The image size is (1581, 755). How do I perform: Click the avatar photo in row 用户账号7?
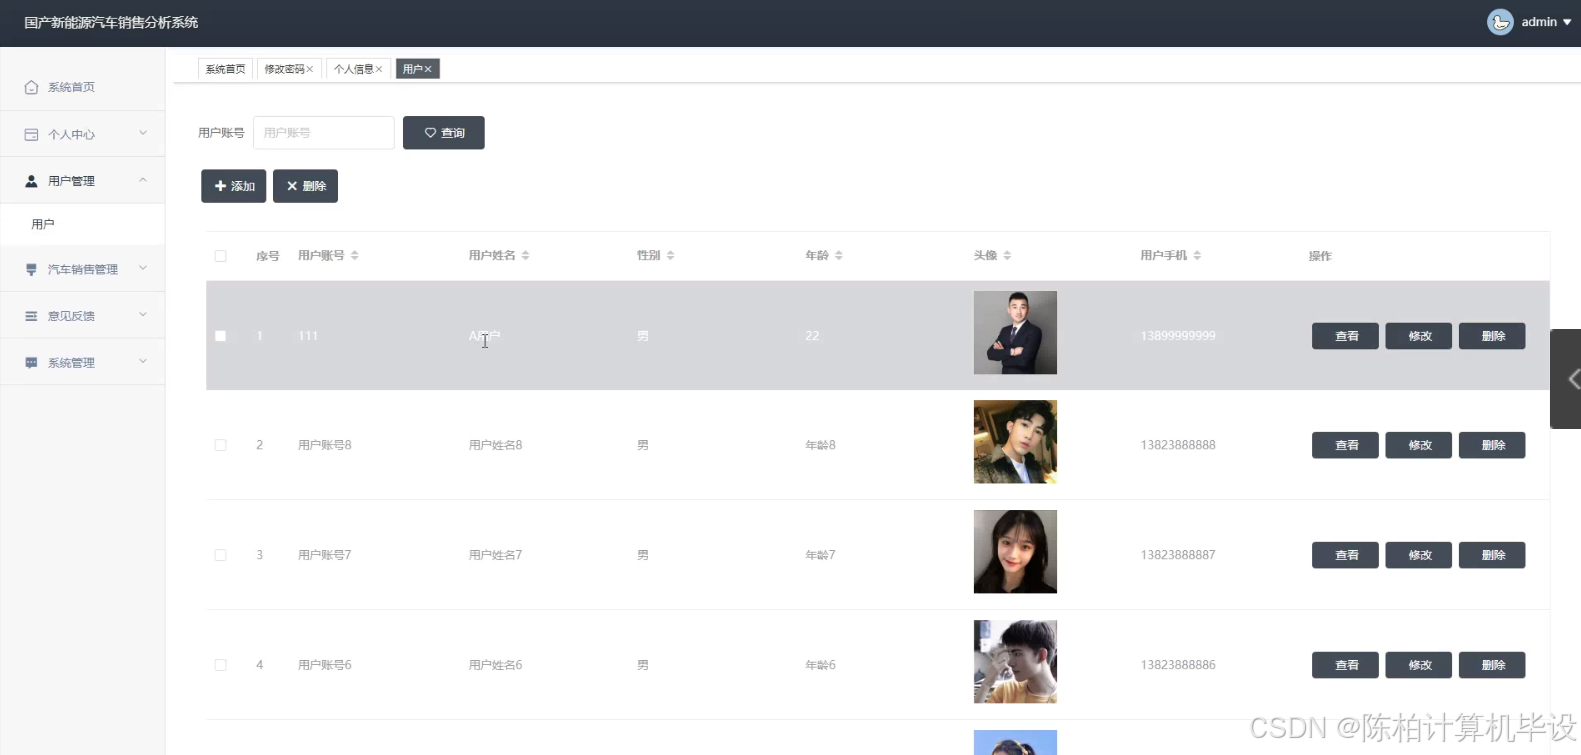[x=1015, y=552]
